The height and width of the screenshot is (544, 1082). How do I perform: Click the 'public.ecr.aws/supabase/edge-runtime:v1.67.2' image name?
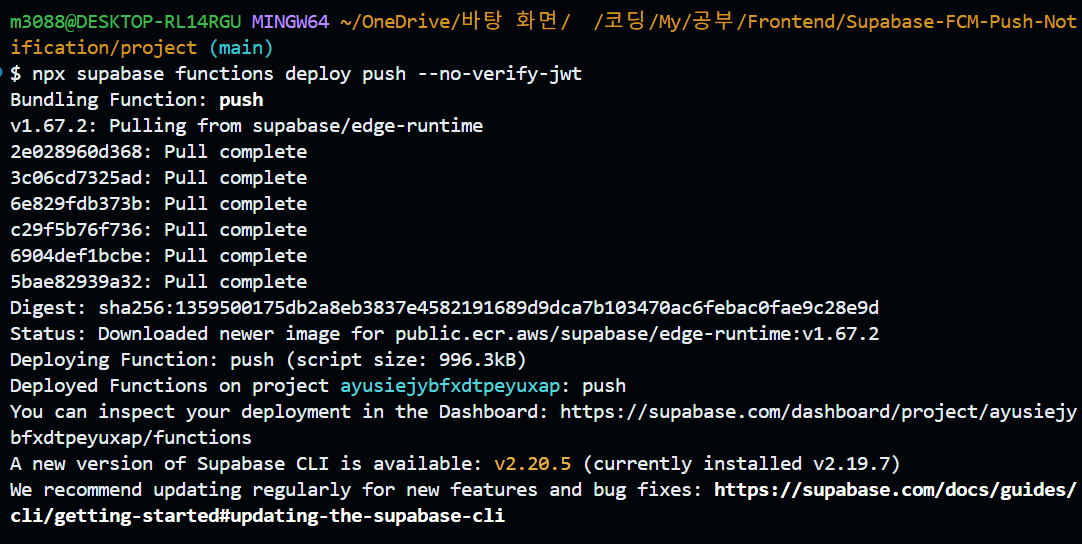[637, 333]
